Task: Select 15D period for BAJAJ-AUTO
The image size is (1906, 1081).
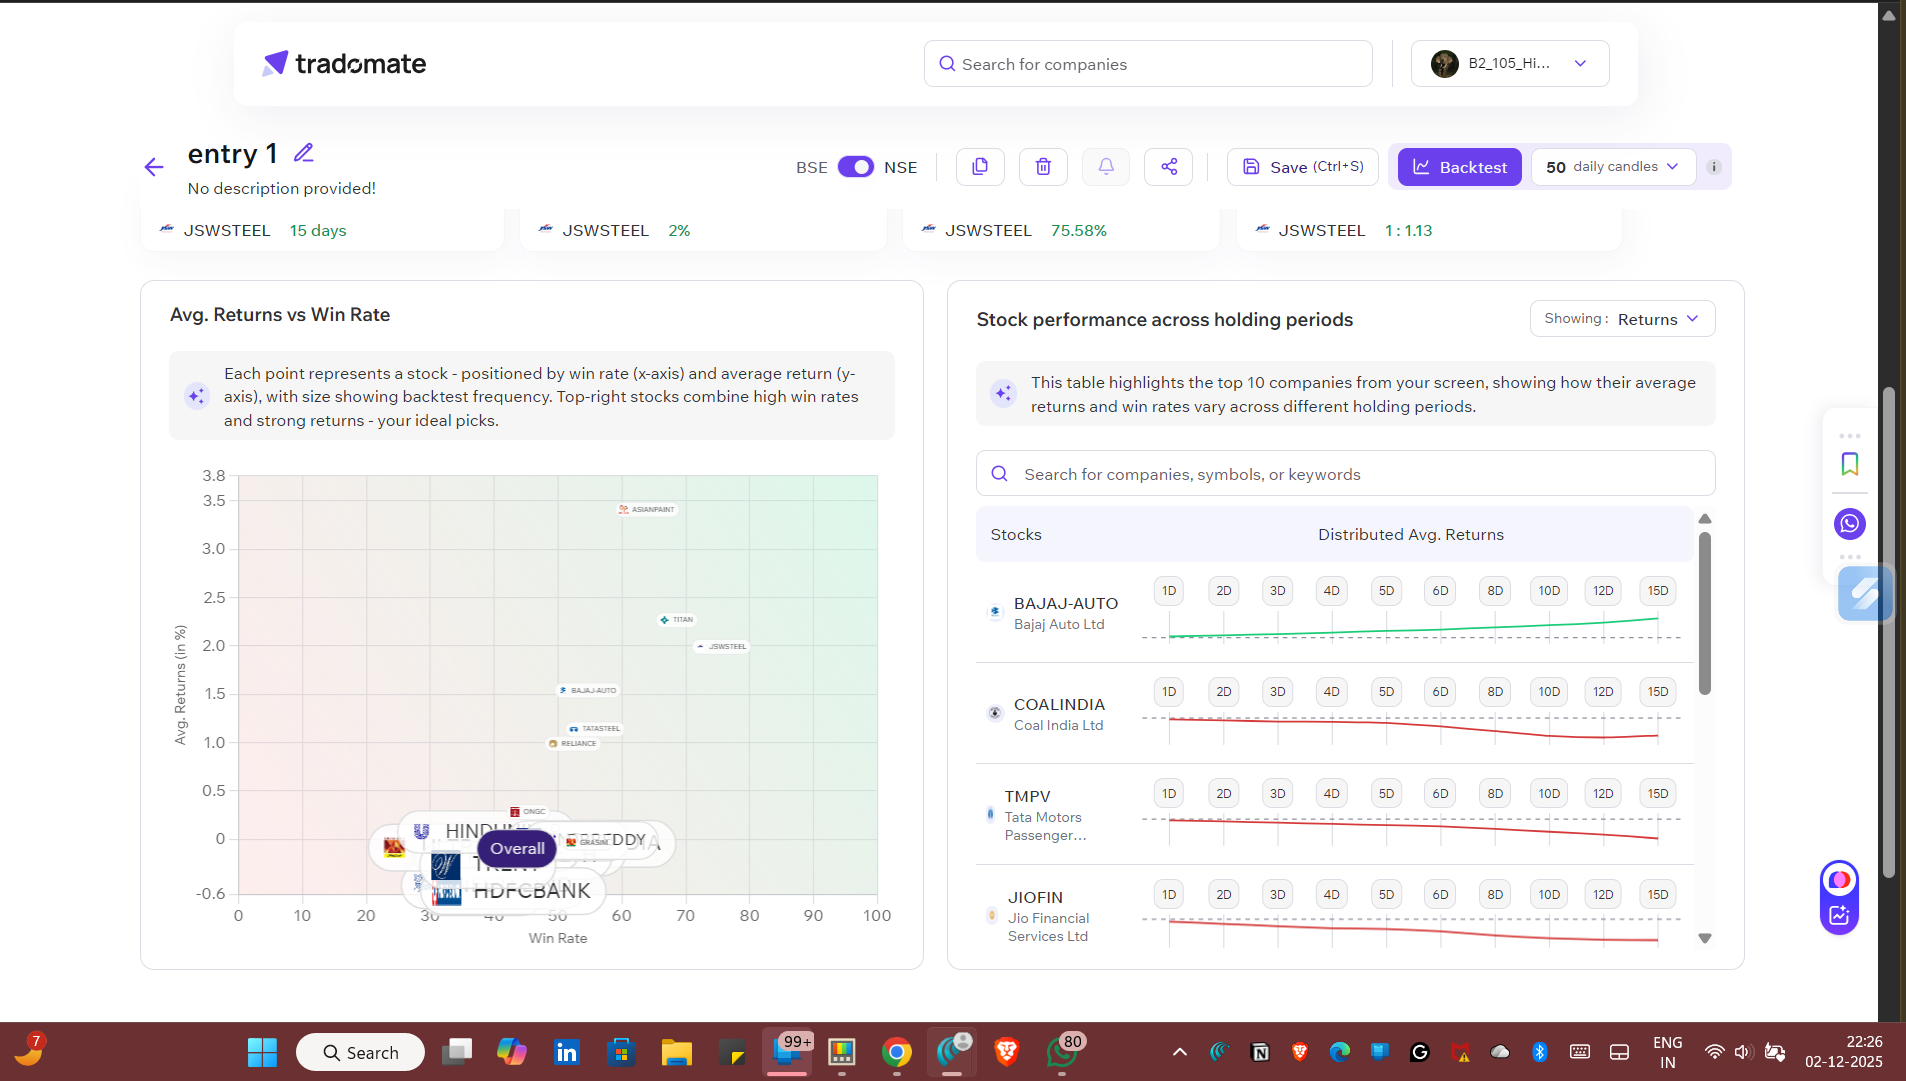Action: click(x=1658, y=591)
